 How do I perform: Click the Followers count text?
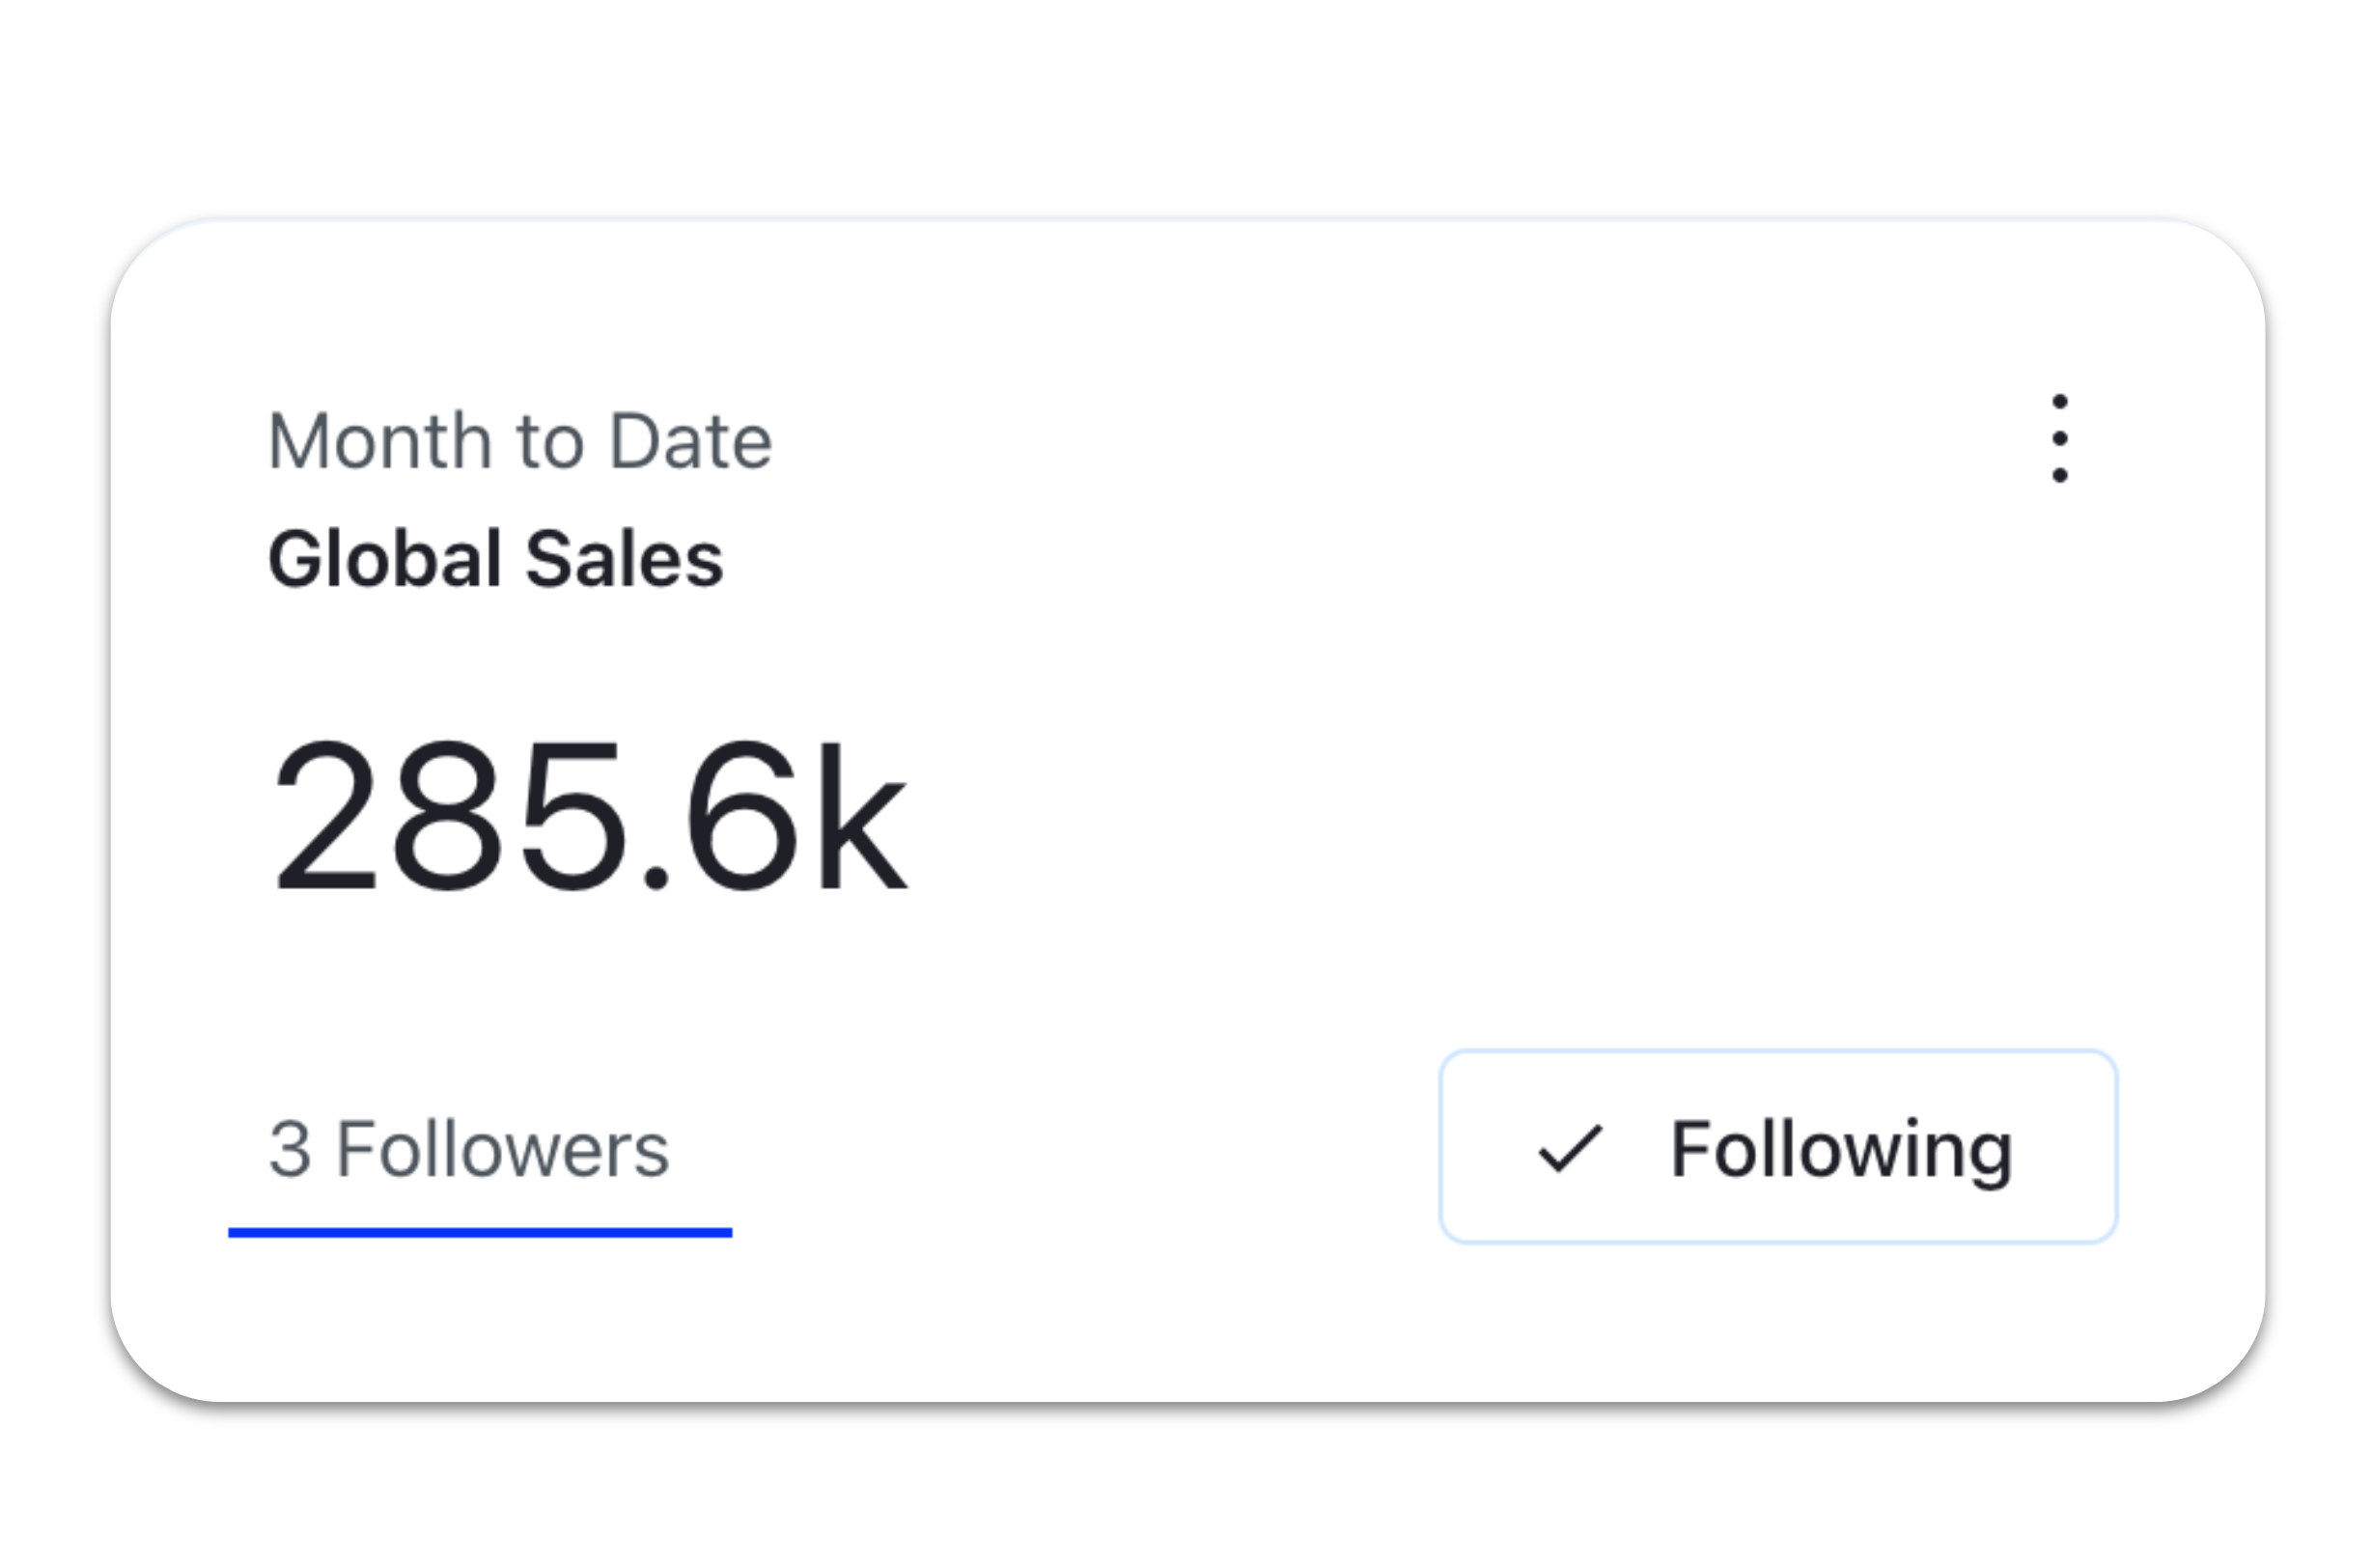pyautogui.click(x=469, y=1150)
